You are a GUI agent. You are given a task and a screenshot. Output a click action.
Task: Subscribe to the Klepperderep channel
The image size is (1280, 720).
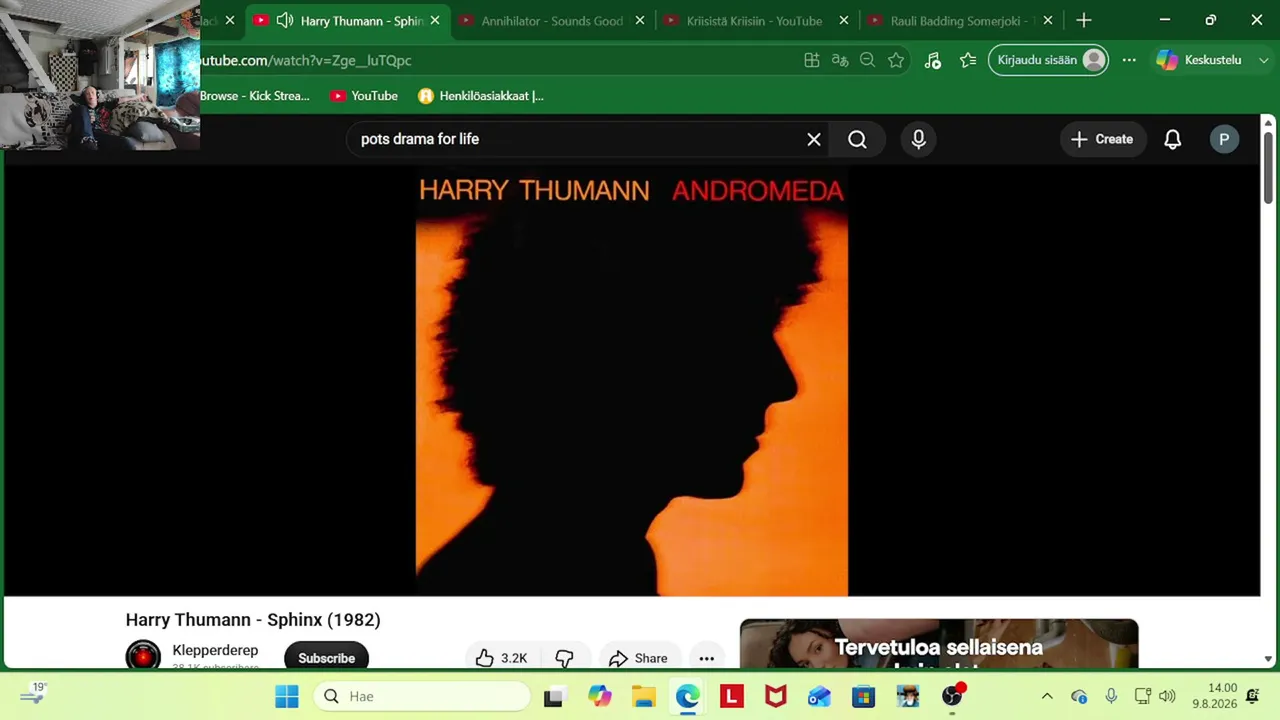[326, 657]
